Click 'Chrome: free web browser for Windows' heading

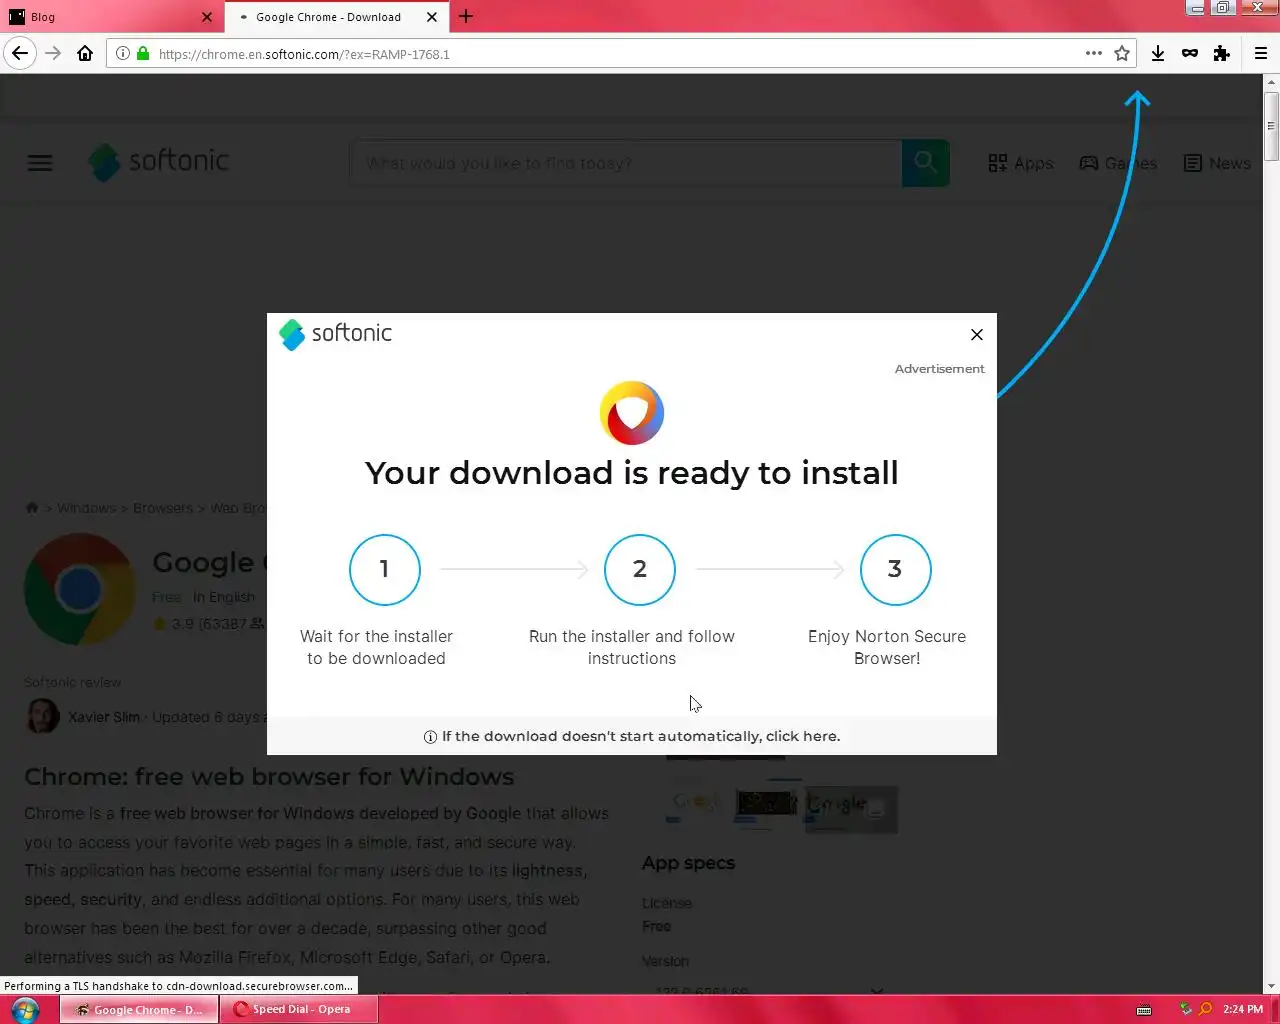(x=269, y=777)
